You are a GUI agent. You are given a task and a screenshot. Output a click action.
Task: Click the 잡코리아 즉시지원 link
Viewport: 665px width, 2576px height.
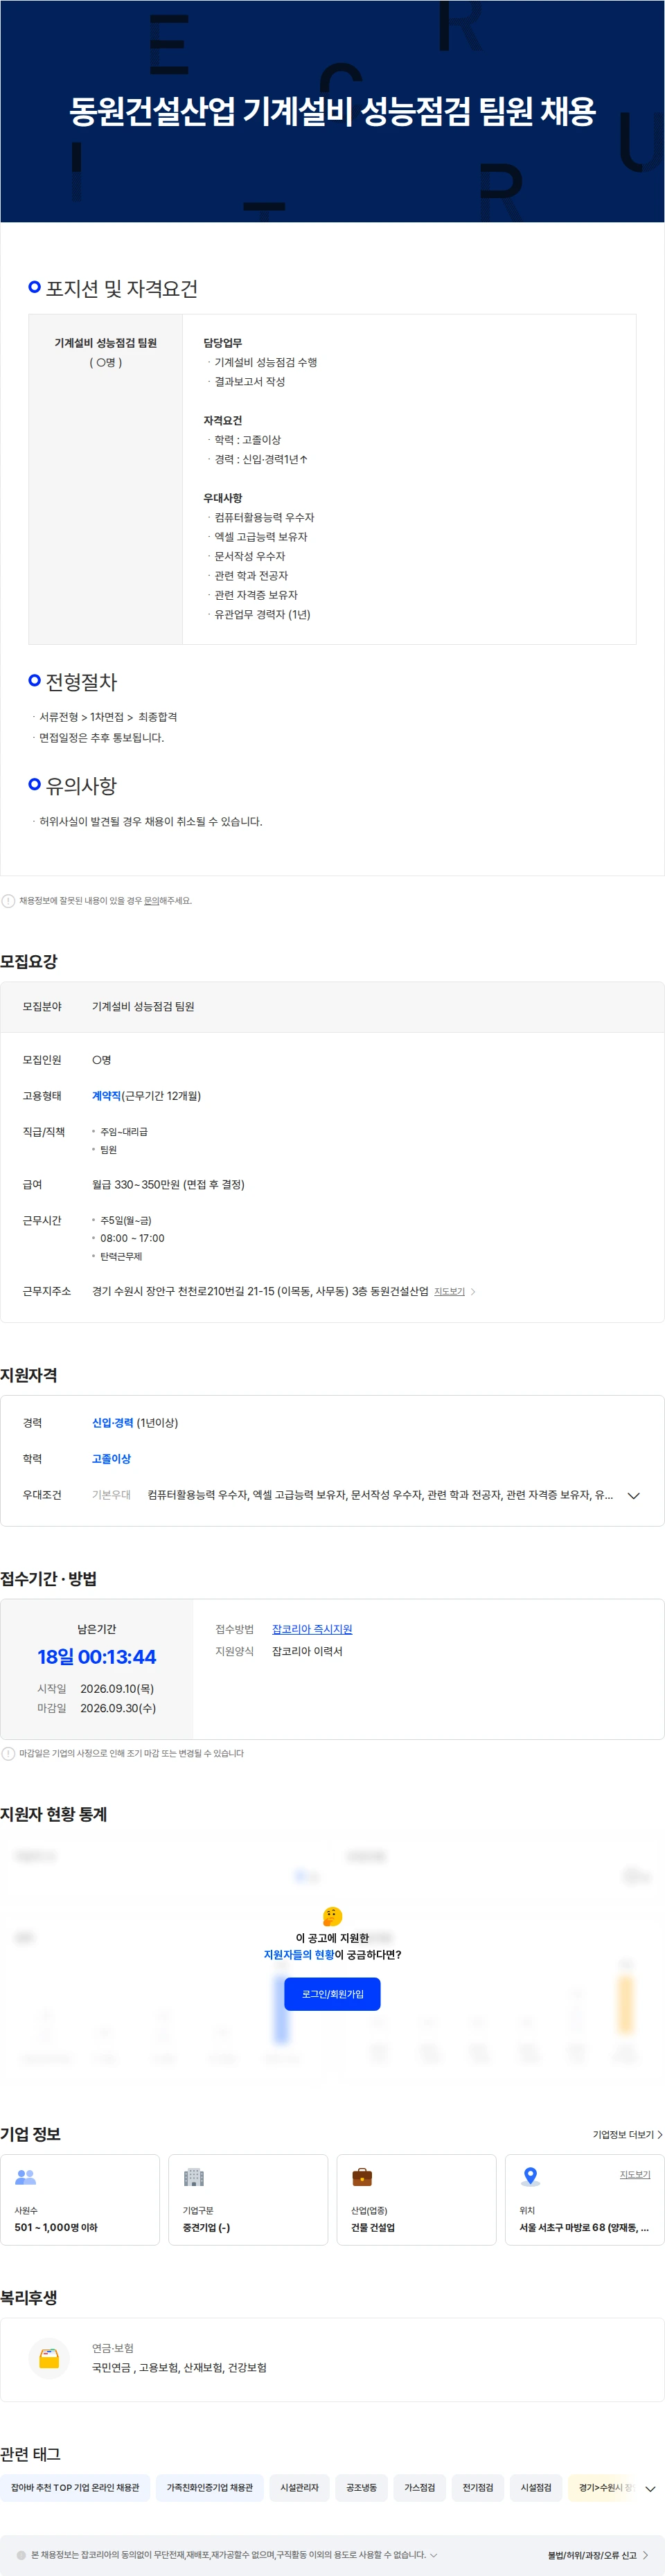click(312, 1629)
